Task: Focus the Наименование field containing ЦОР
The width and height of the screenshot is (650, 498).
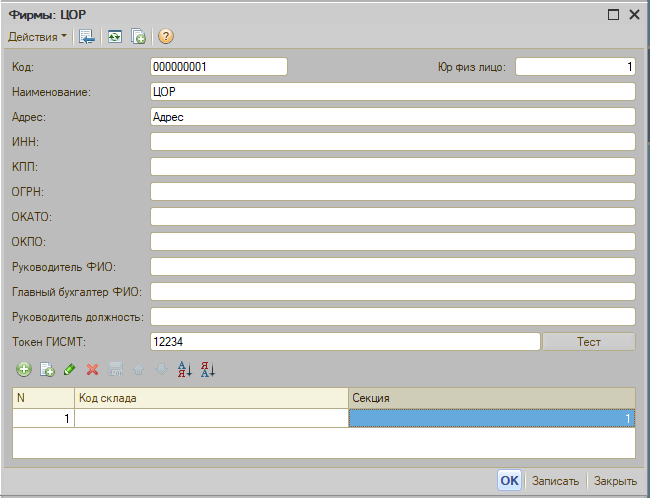Action: pos(393,92)
